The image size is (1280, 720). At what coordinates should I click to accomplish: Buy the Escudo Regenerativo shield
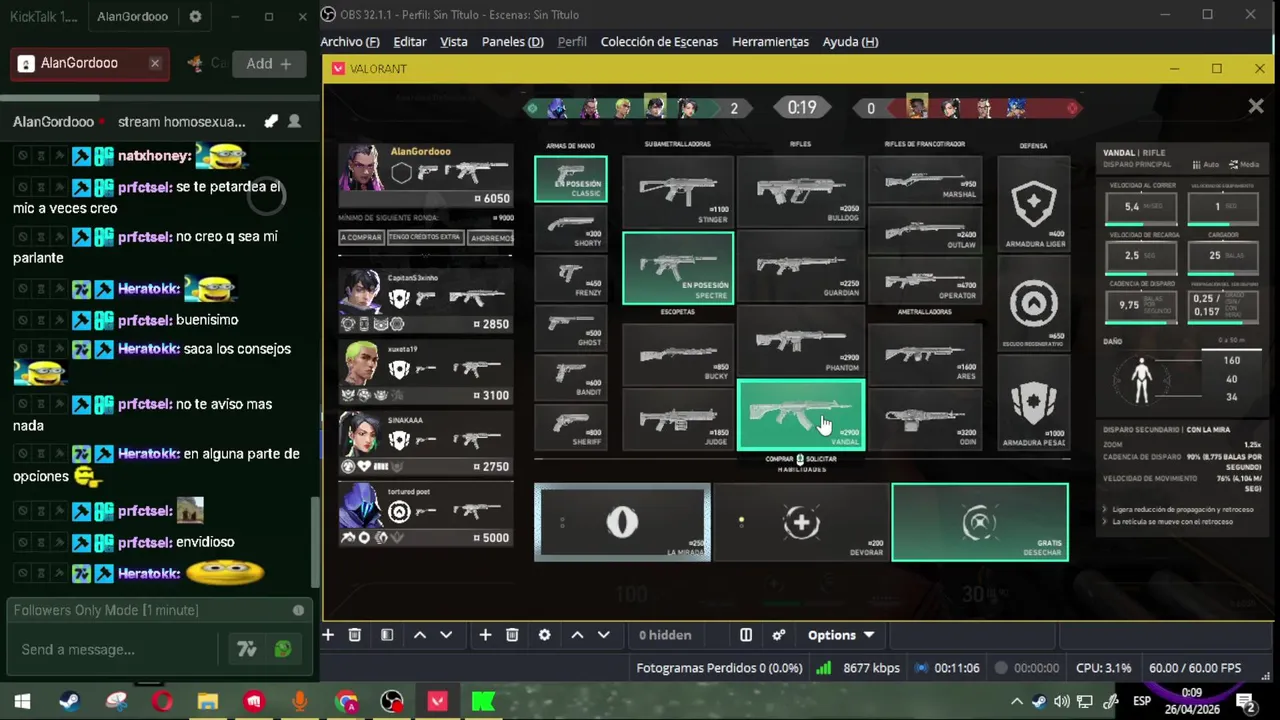(x=1033, y=303)
